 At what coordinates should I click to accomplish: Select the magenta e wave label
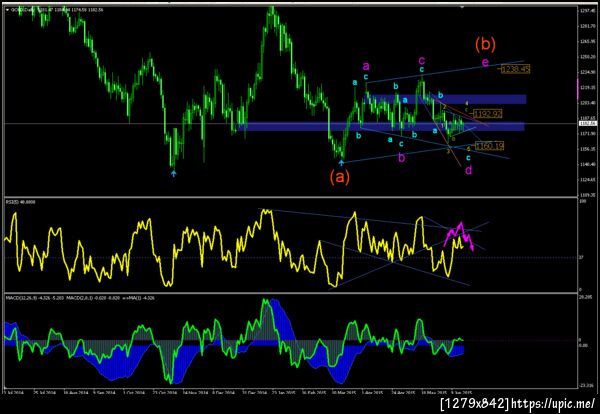pos(485,62)
